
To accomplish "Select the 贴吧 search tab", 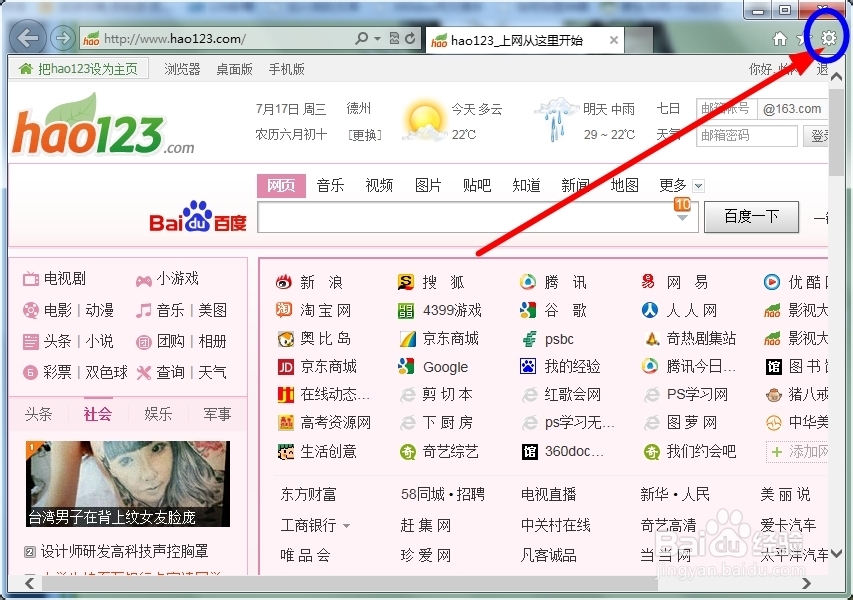I will pos(477,185).
